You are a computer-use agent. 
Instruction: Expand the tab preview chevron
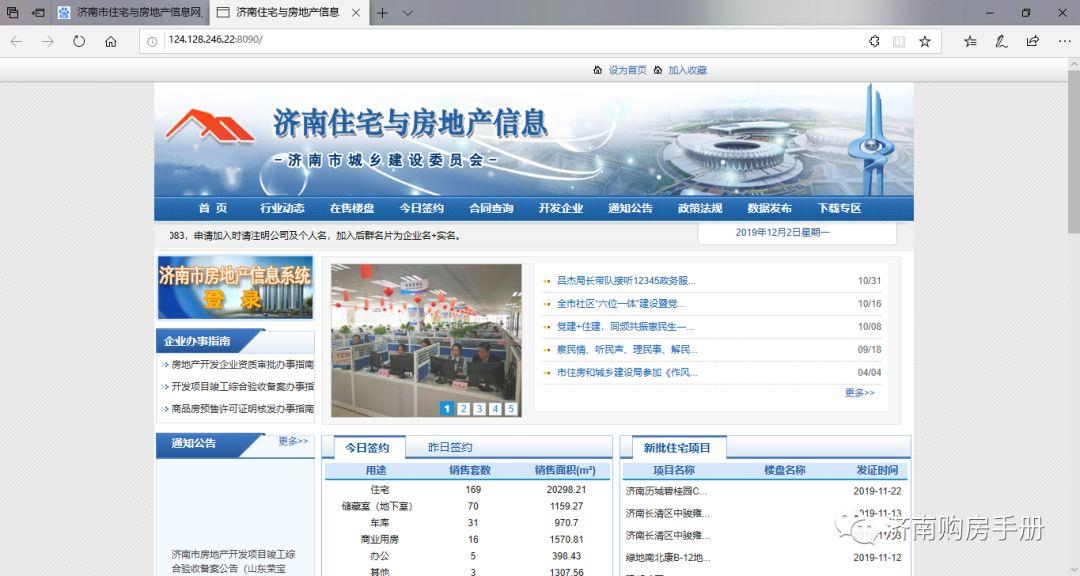408,13
